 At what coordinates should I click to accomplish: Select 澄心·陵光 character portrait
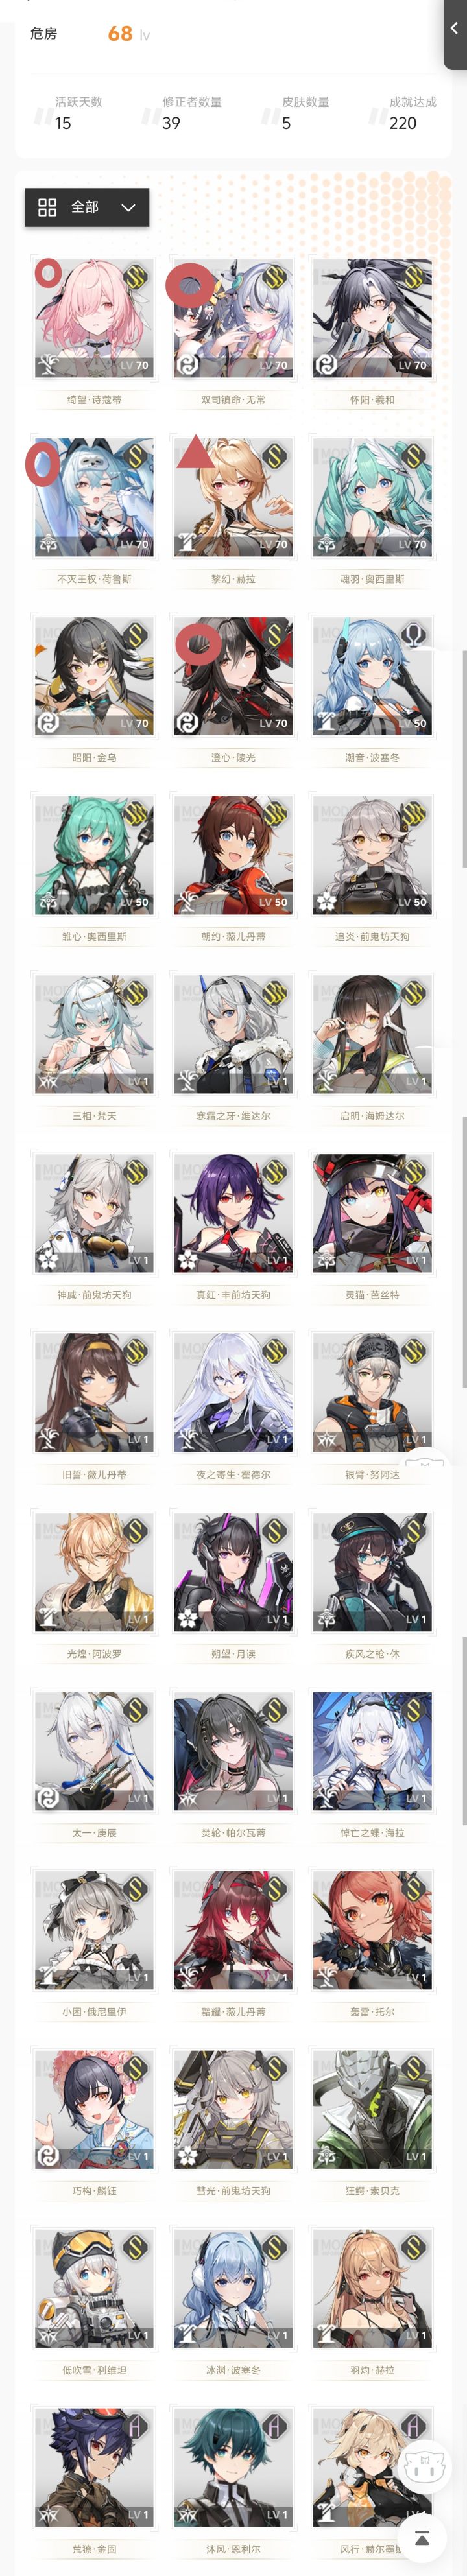point(233,677)
